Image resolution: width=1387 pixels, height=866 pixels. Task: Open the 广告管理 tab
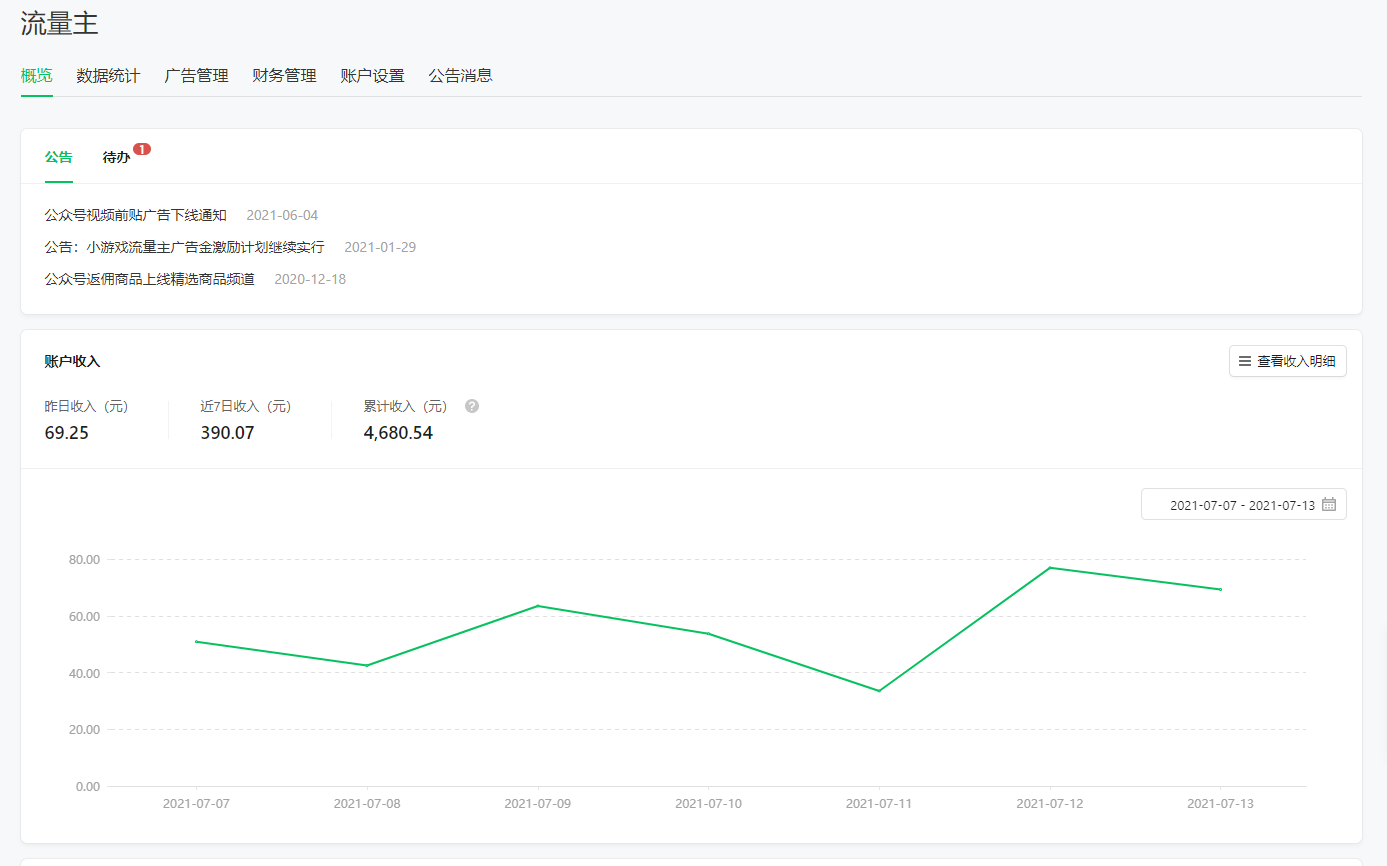click(x=196, y=76)
